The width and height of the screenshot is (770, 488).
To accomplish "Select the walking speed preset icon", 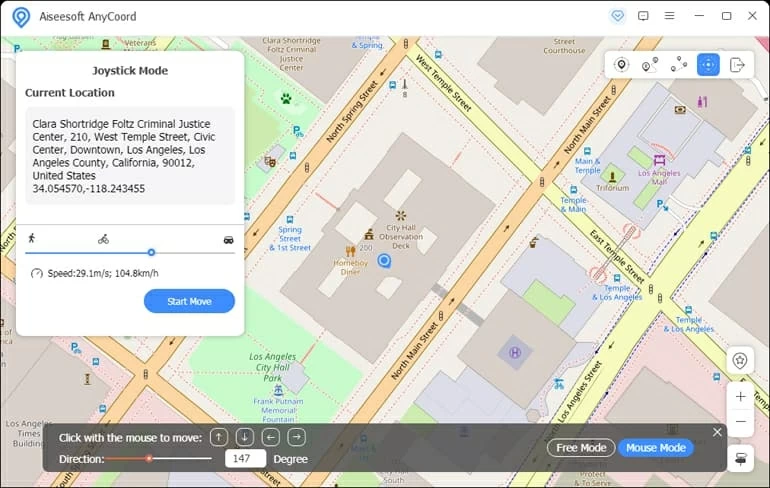I will tap(32, 239).
